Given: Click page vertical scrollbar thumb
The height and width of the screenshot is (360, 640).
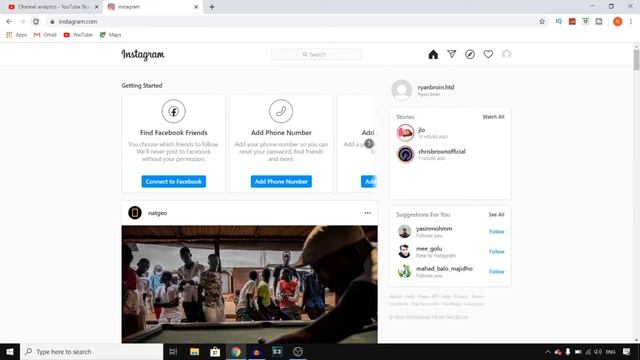Looking at the screenshot, I should tap(636, 60).
